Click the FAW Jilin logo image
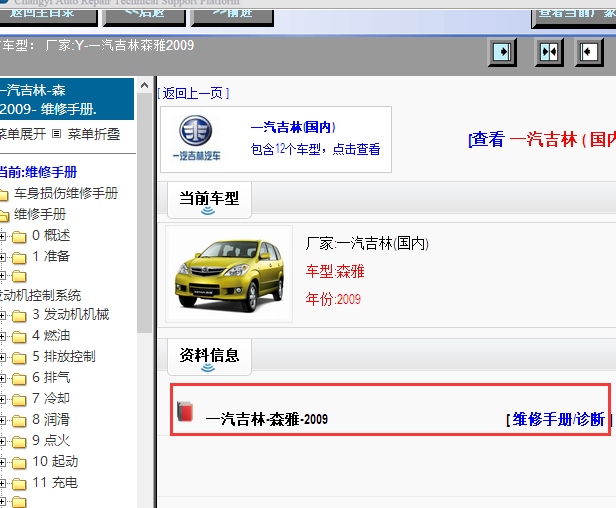Image resolution: width=616 pixels, height=508 pixels. point(196,138)
